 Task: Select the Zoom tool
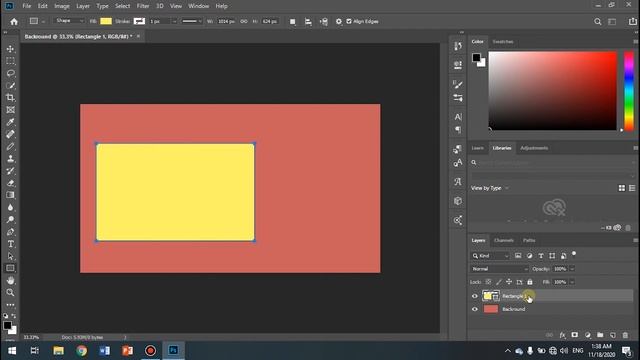(x=11, y=293)
